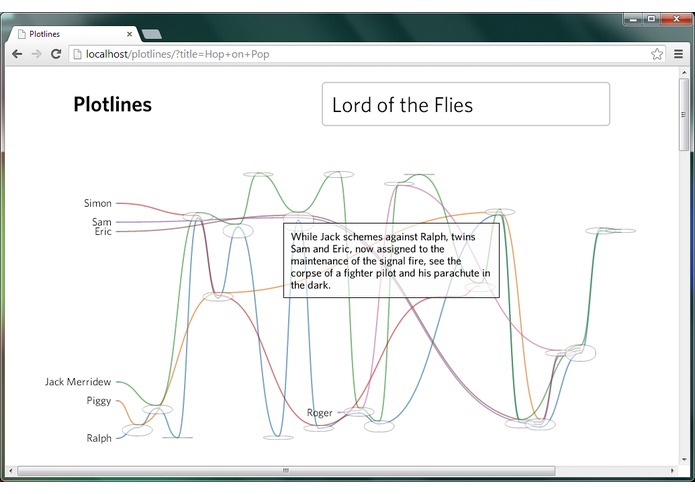Screen dimensions: 695x494
Task: Click the page file icon in the address bar
Action: pos(78,54)
